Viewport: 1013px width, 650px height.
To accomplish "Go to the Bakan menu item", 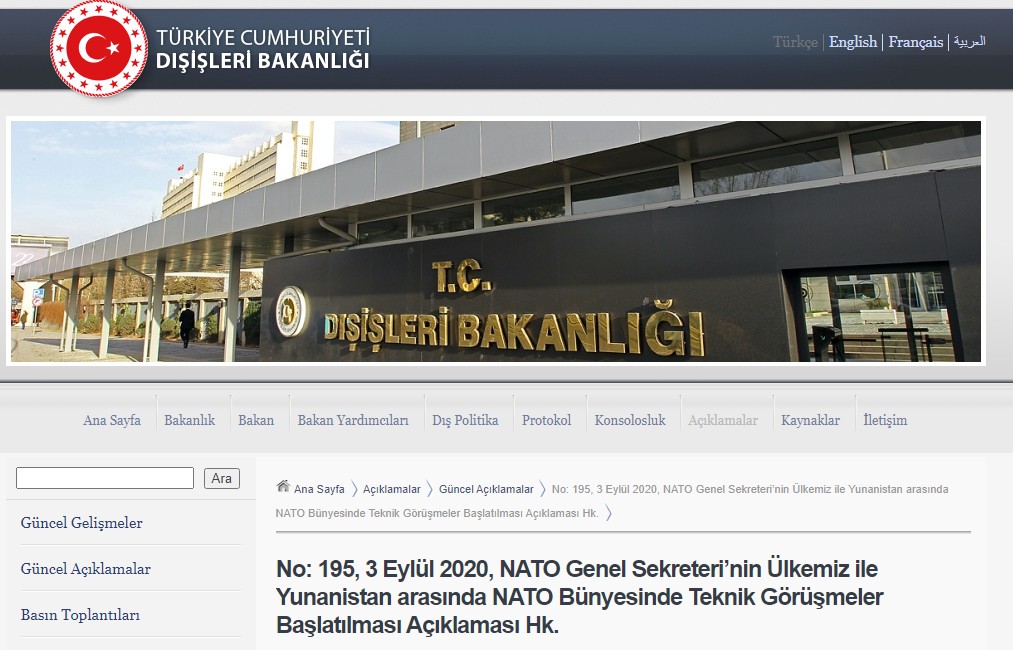I will 256,420.
